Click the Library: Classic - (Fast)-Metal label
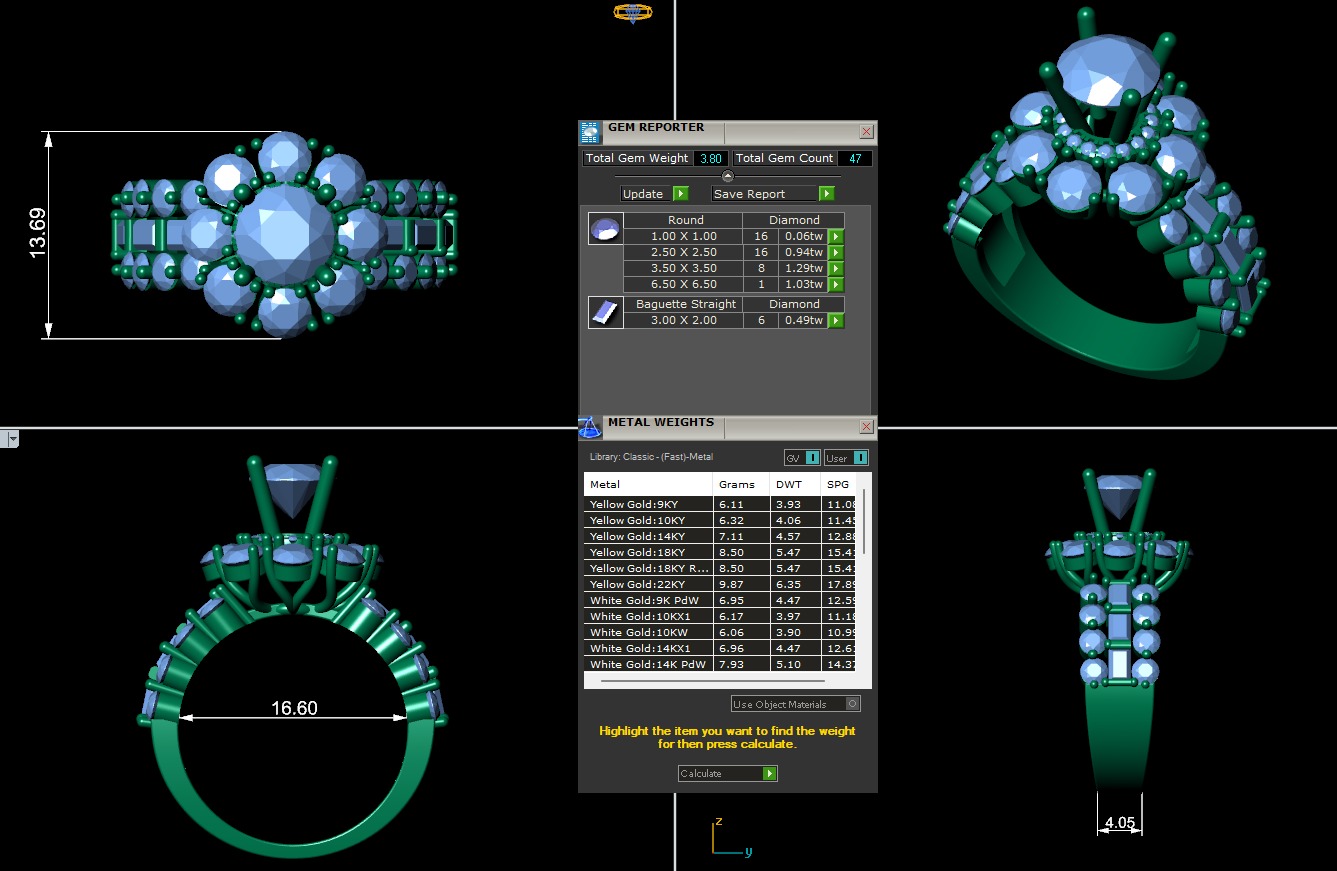This screenshot has height=871, width=1337. click(x=651, y=457)
